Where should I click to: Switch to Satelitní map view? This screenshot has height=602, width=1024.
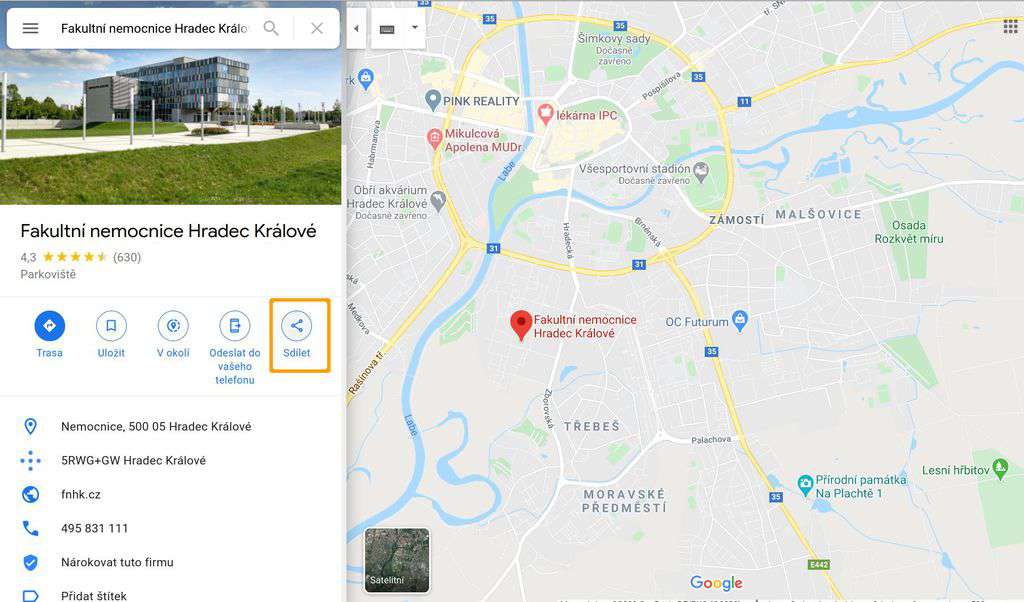(x=397, y=560)
